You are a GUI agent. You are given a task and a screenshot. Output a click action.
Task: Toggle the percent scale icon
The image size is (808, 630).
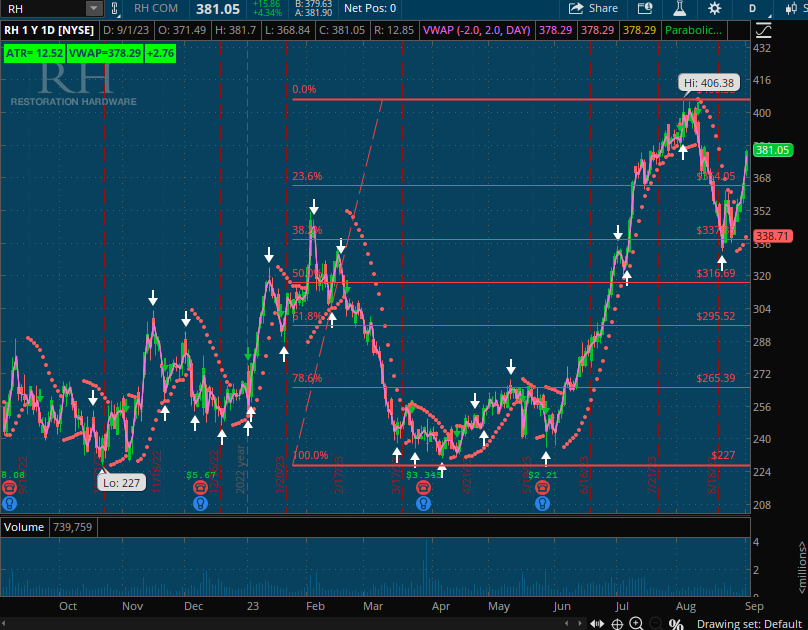(x=676, y=624)
